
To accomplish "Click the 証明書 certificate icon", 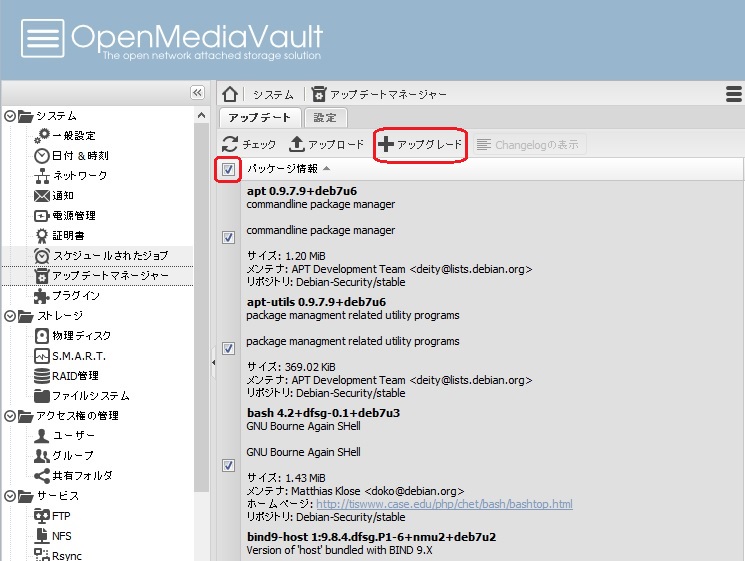I will click(42, 236).
